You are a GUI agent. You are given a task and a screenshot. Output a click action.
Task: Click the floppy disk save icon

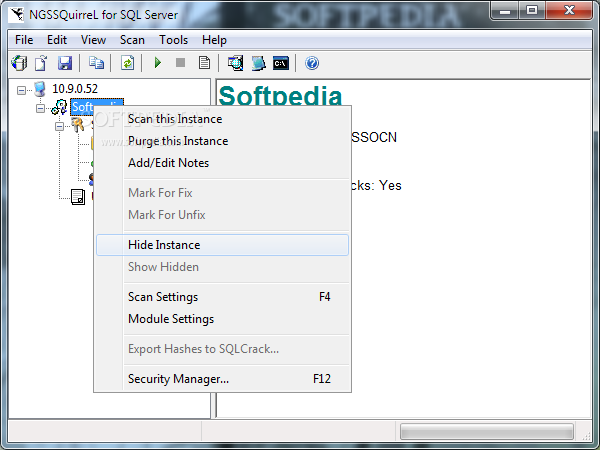coord(65,63)
